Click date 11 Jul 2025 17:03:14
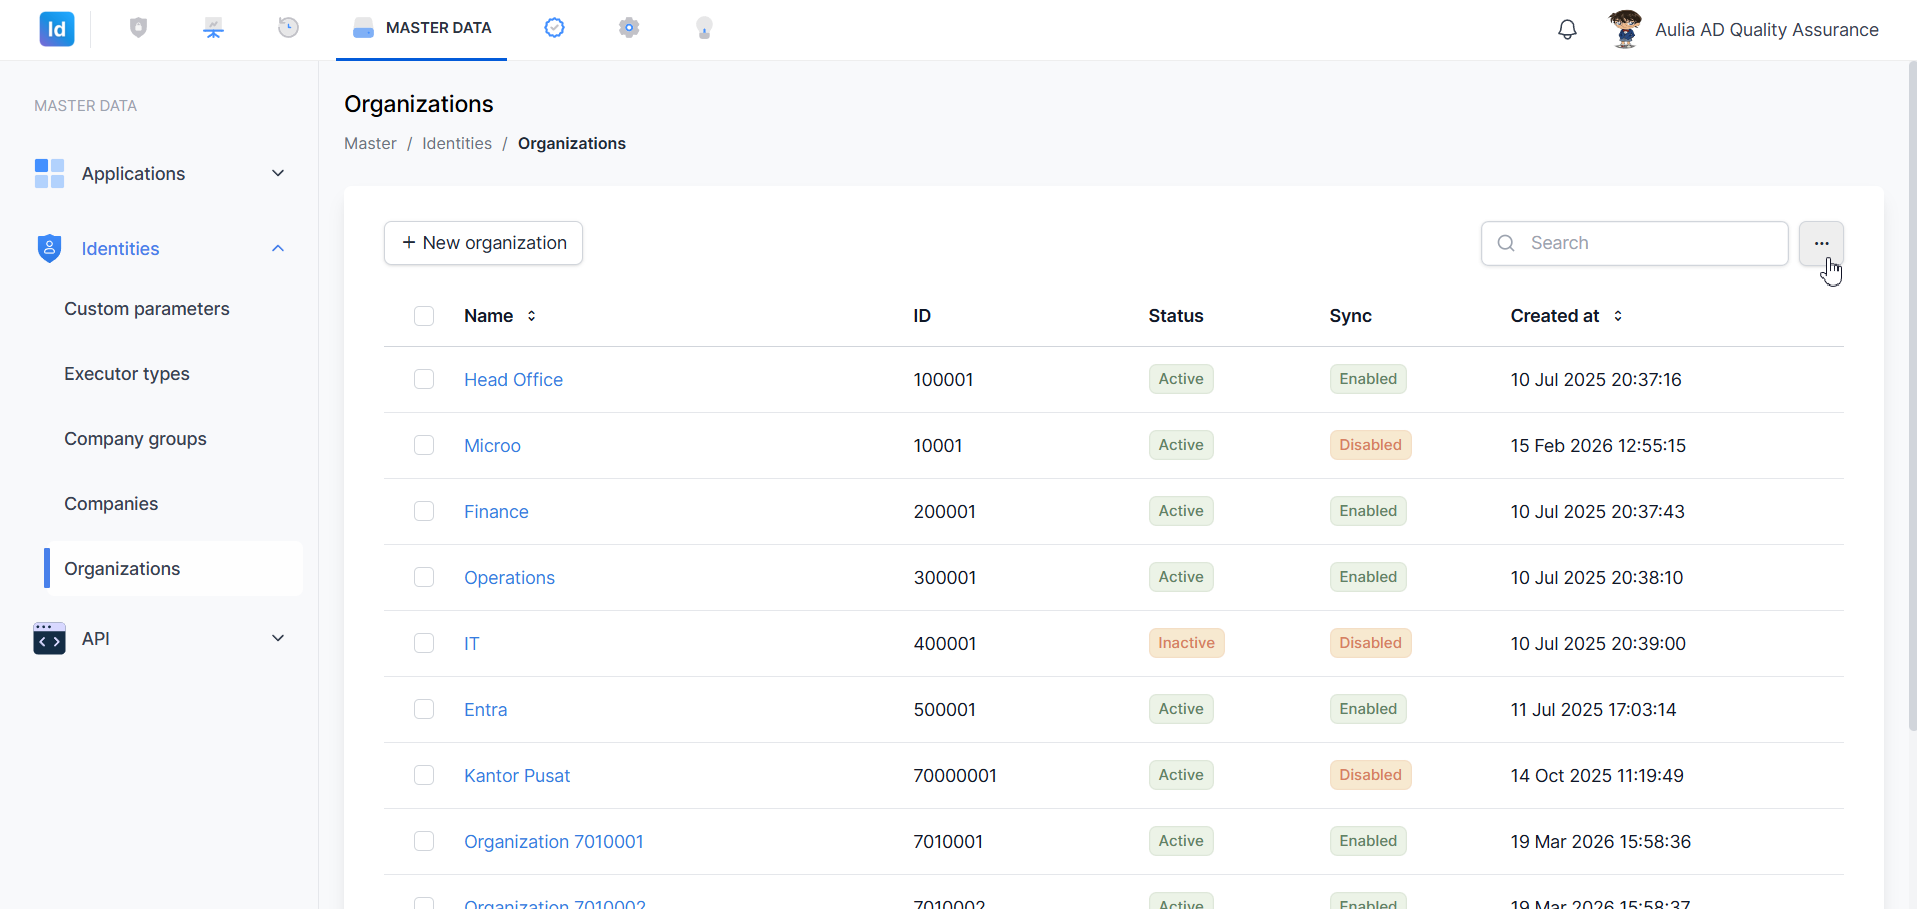Screen dimensions: 1917x909 (x=1593, y=710)
